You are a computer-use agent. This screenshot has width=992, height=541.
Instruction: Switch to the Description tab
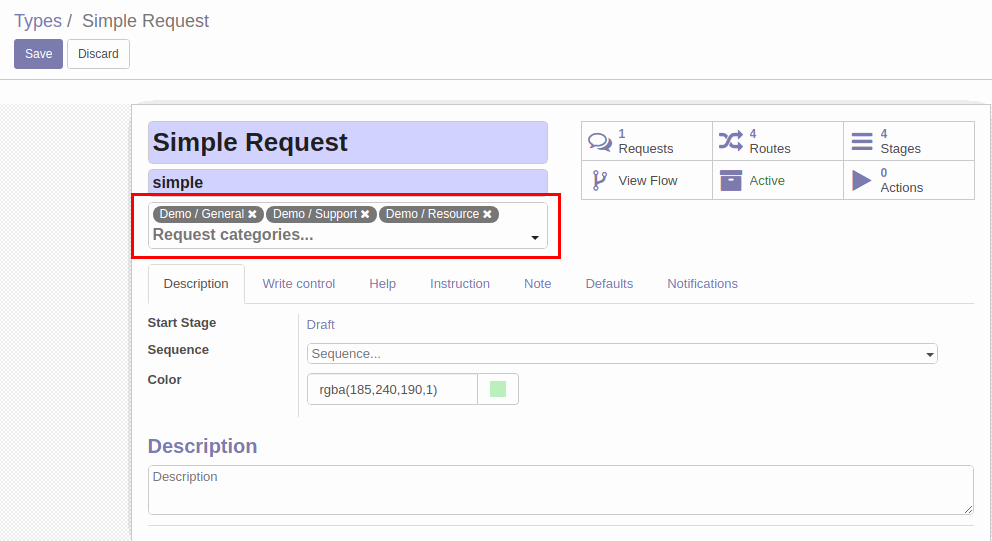(196, 283)
